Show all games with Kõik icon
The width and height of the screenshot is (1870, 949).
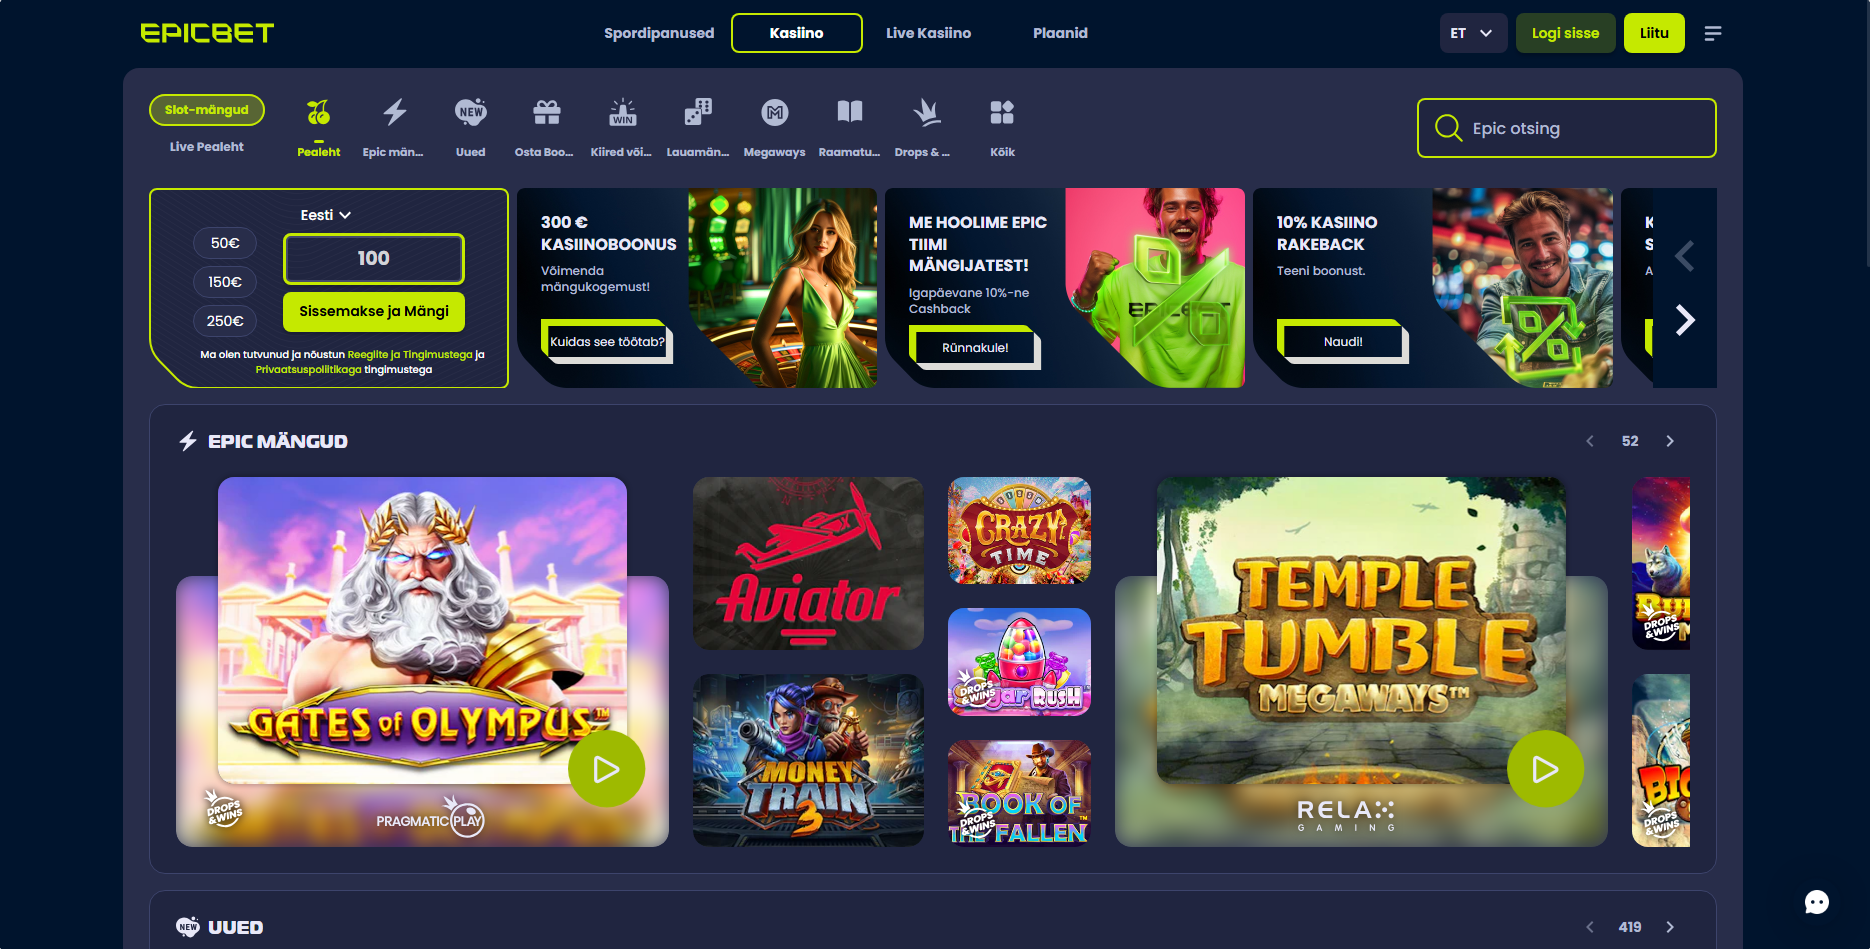click(x=1002, y=113)
